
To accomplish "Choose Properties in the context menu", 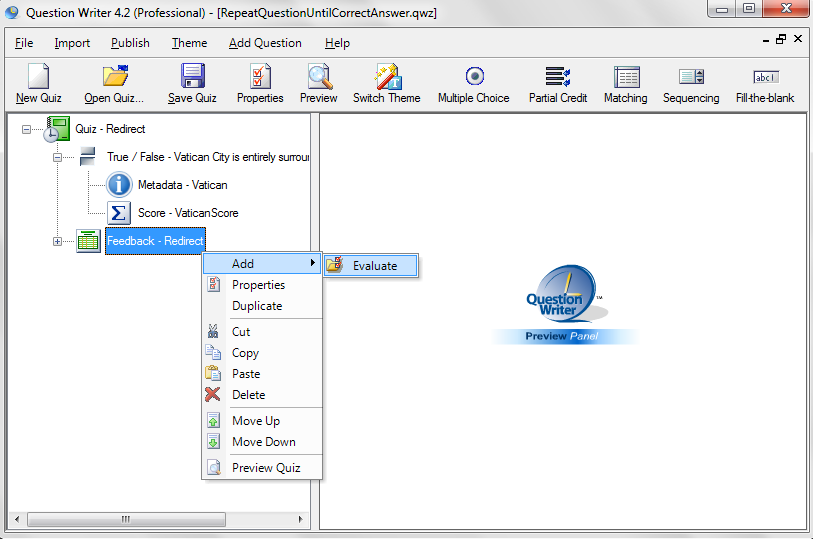I will point(262,285).
